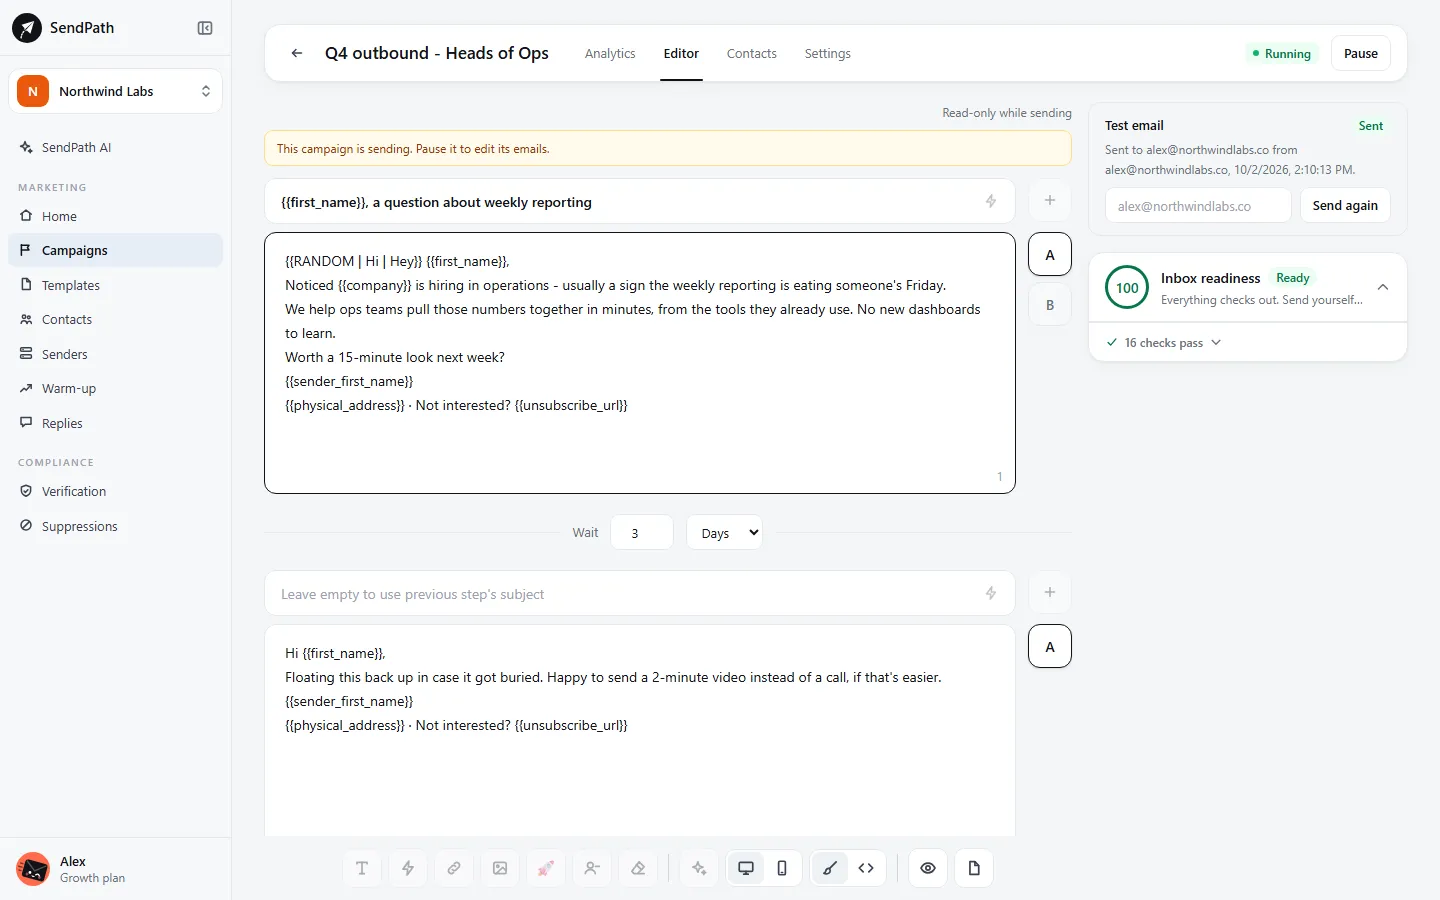The height and width of the screenshot is (900, 1440).
Task: Select variant B of the first email
Action: pos(1050,305)
